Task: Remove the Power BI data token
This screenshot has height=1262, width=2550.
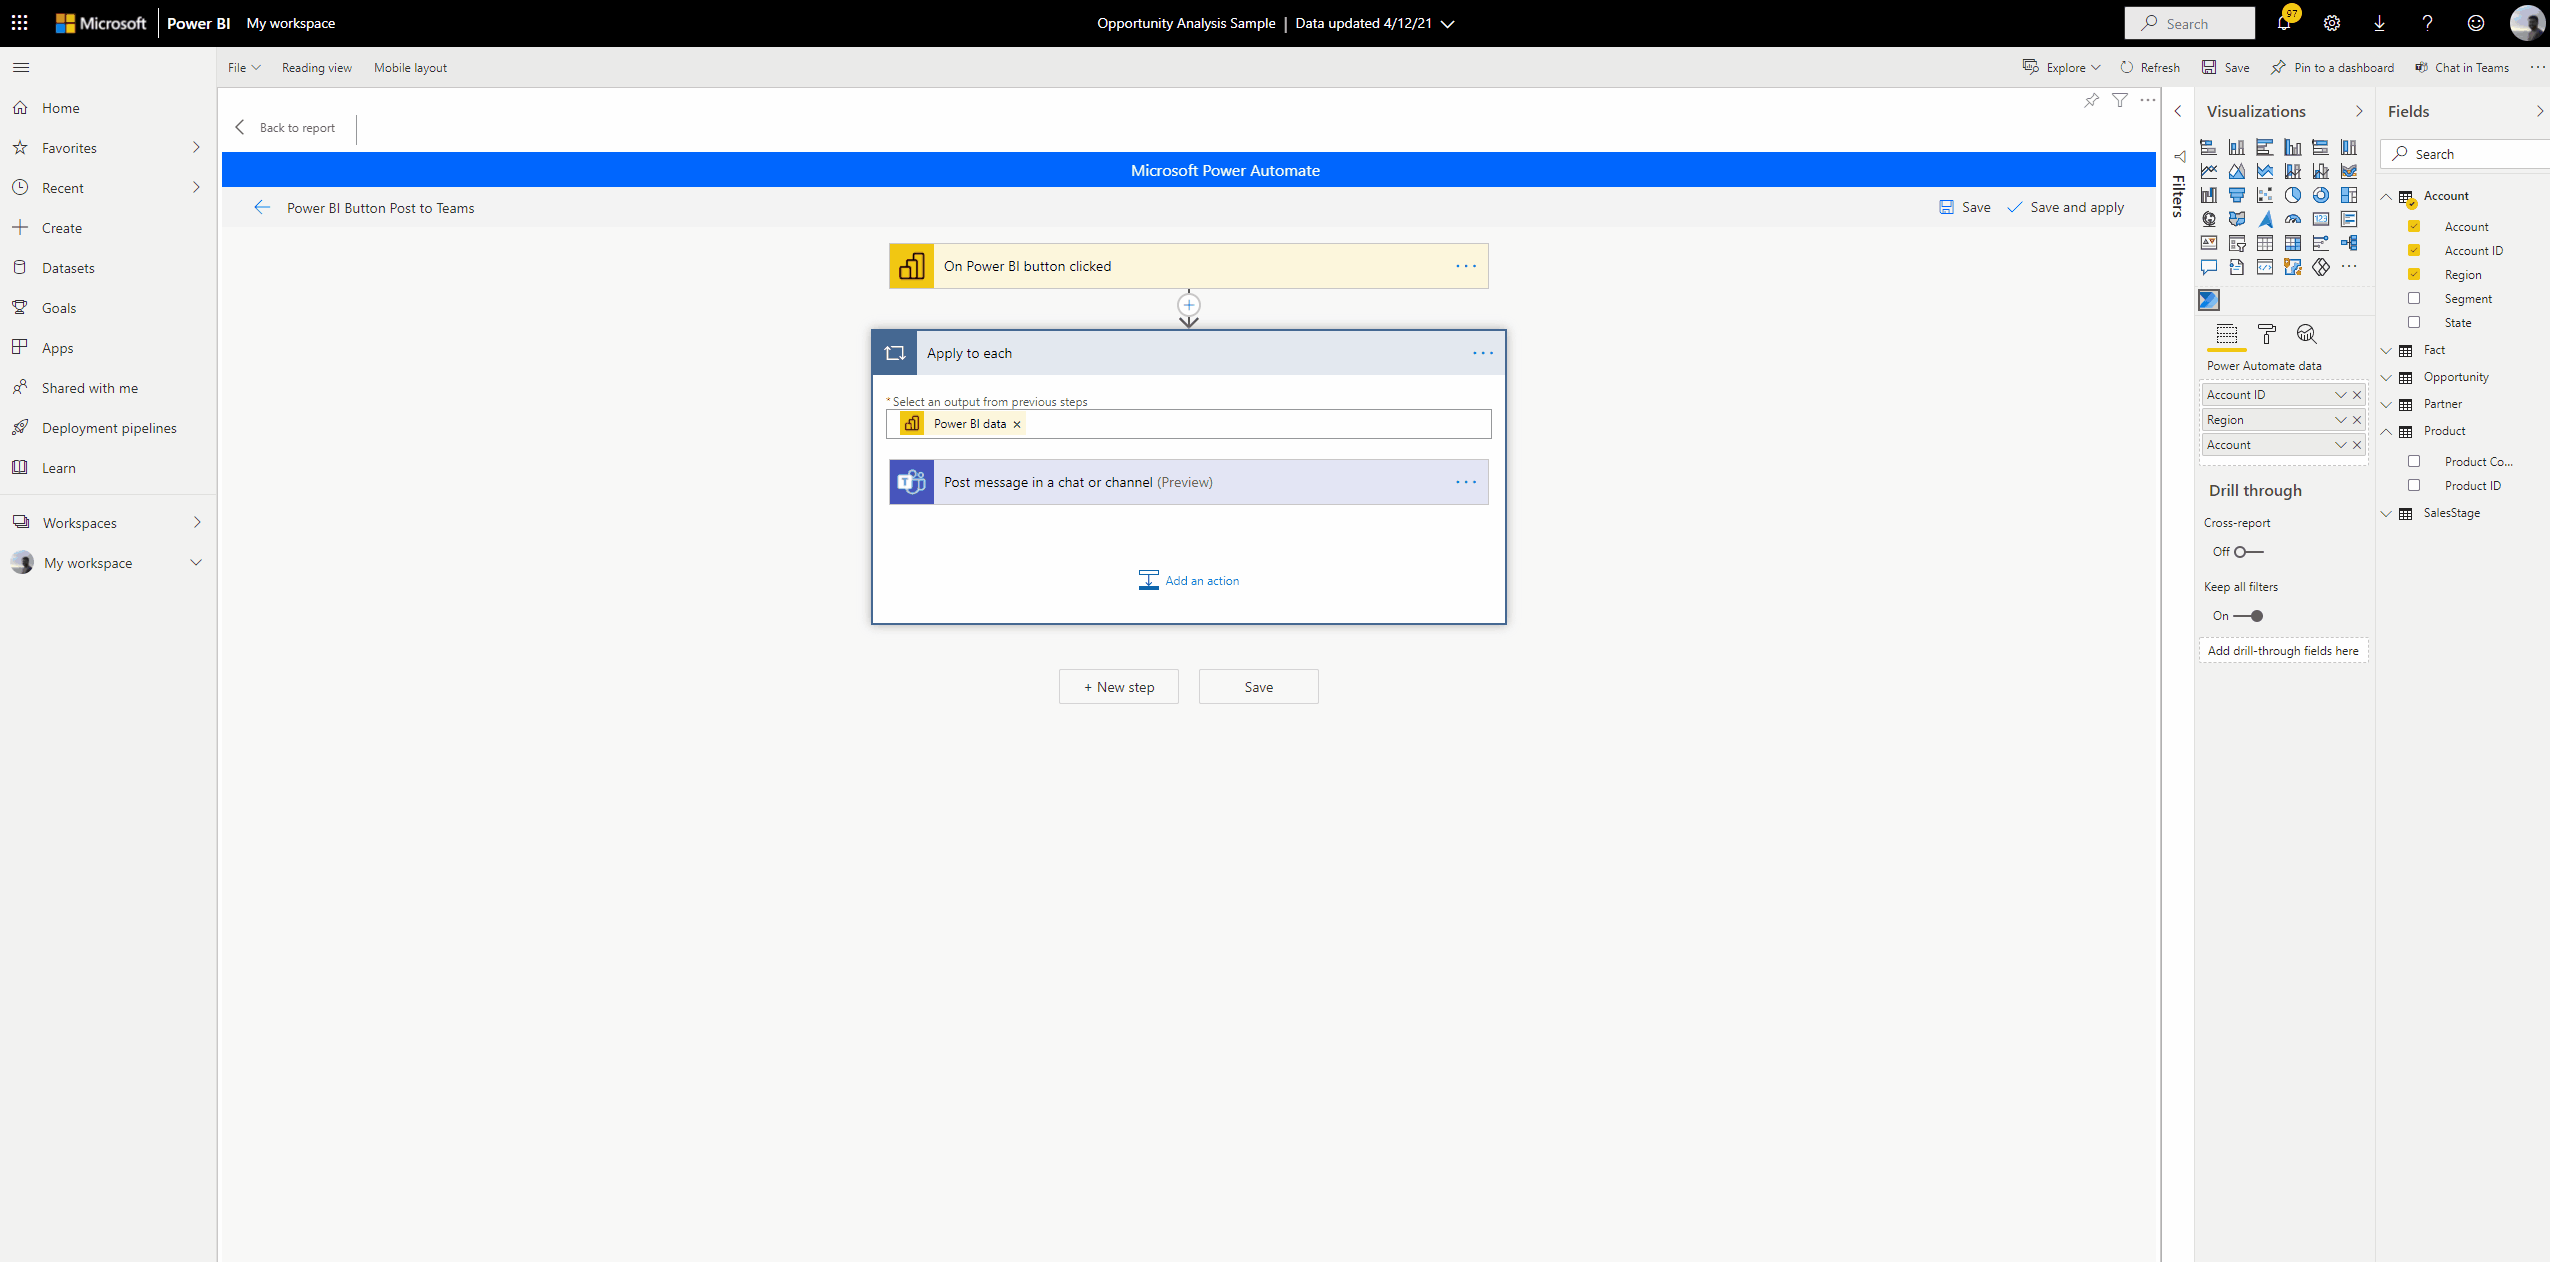Action: (x=1017, y=424)
